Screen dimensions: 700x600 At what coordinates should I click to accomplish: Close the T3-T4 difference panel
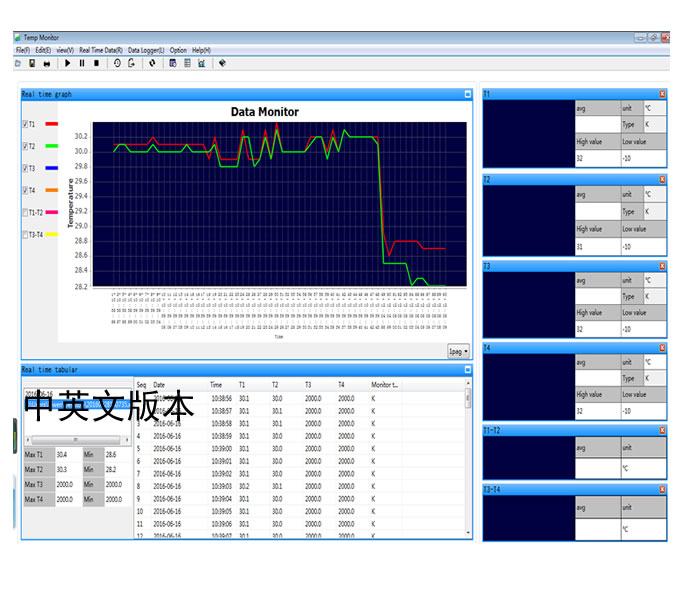pyautogui.click(x=662, y=490)
